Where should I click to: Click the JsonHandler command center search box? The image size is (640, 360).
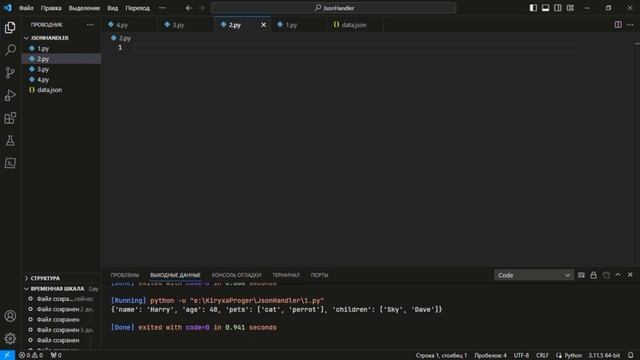pos(333,8)
